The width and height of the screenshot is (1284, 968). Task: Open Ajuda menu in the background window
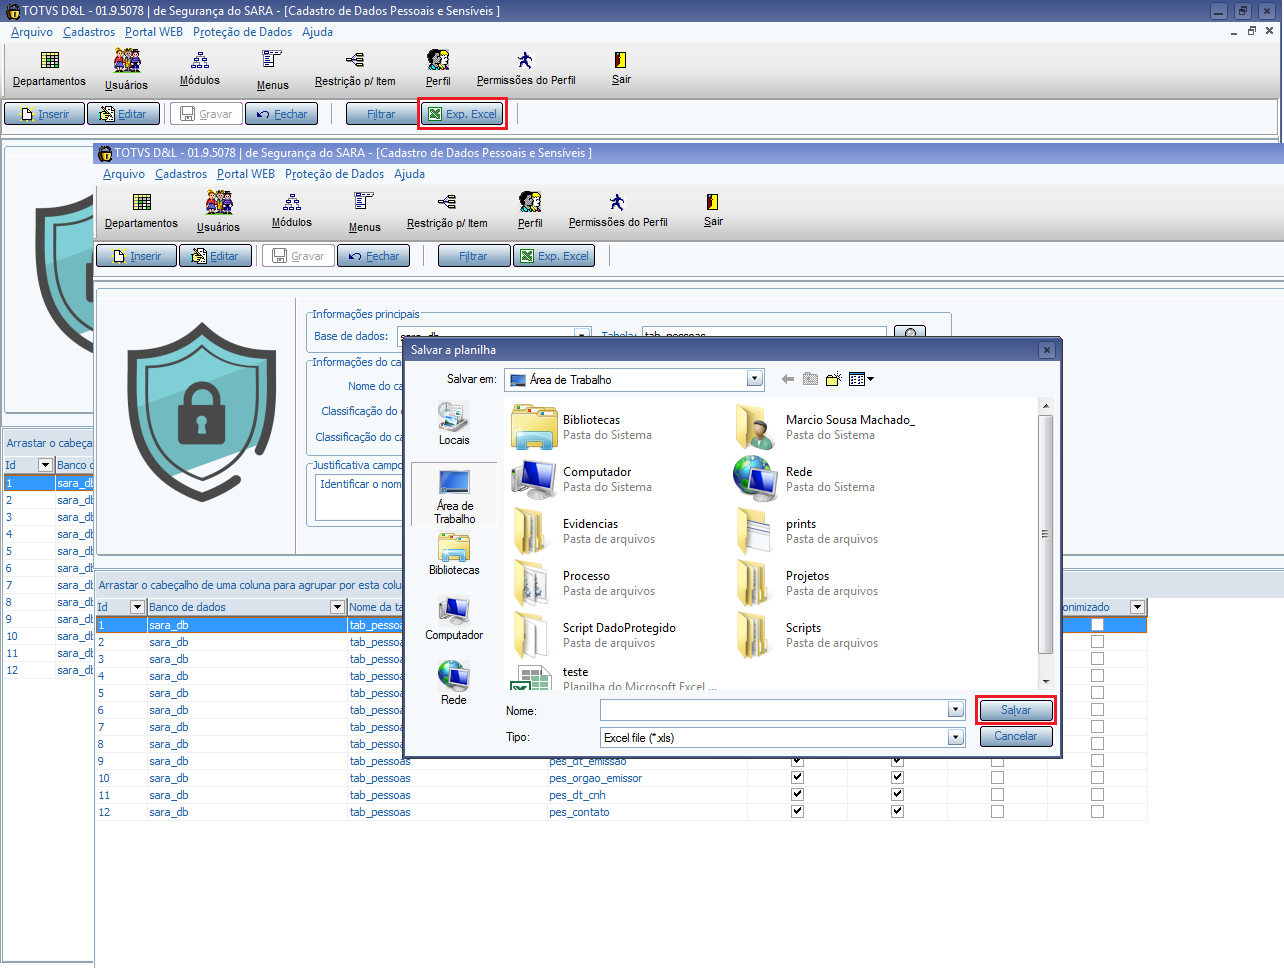click(318, 32)
